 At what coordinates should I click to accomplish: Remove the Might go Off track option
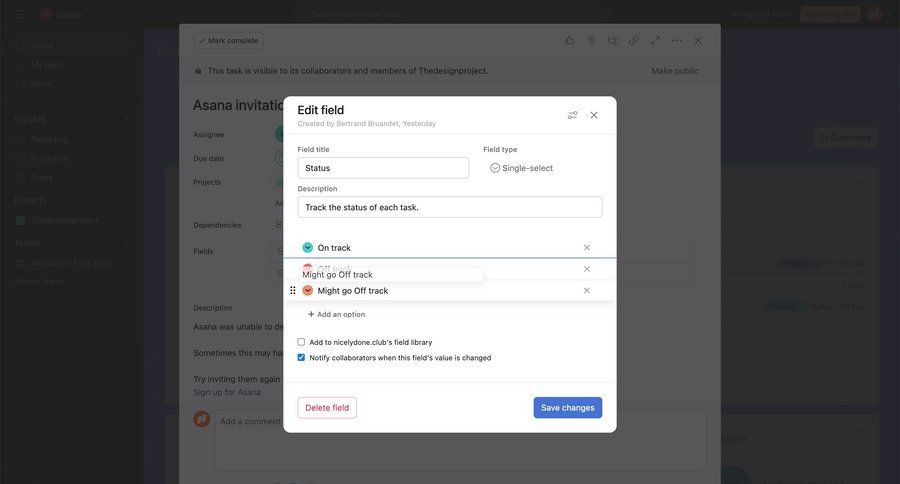point(587,291)
